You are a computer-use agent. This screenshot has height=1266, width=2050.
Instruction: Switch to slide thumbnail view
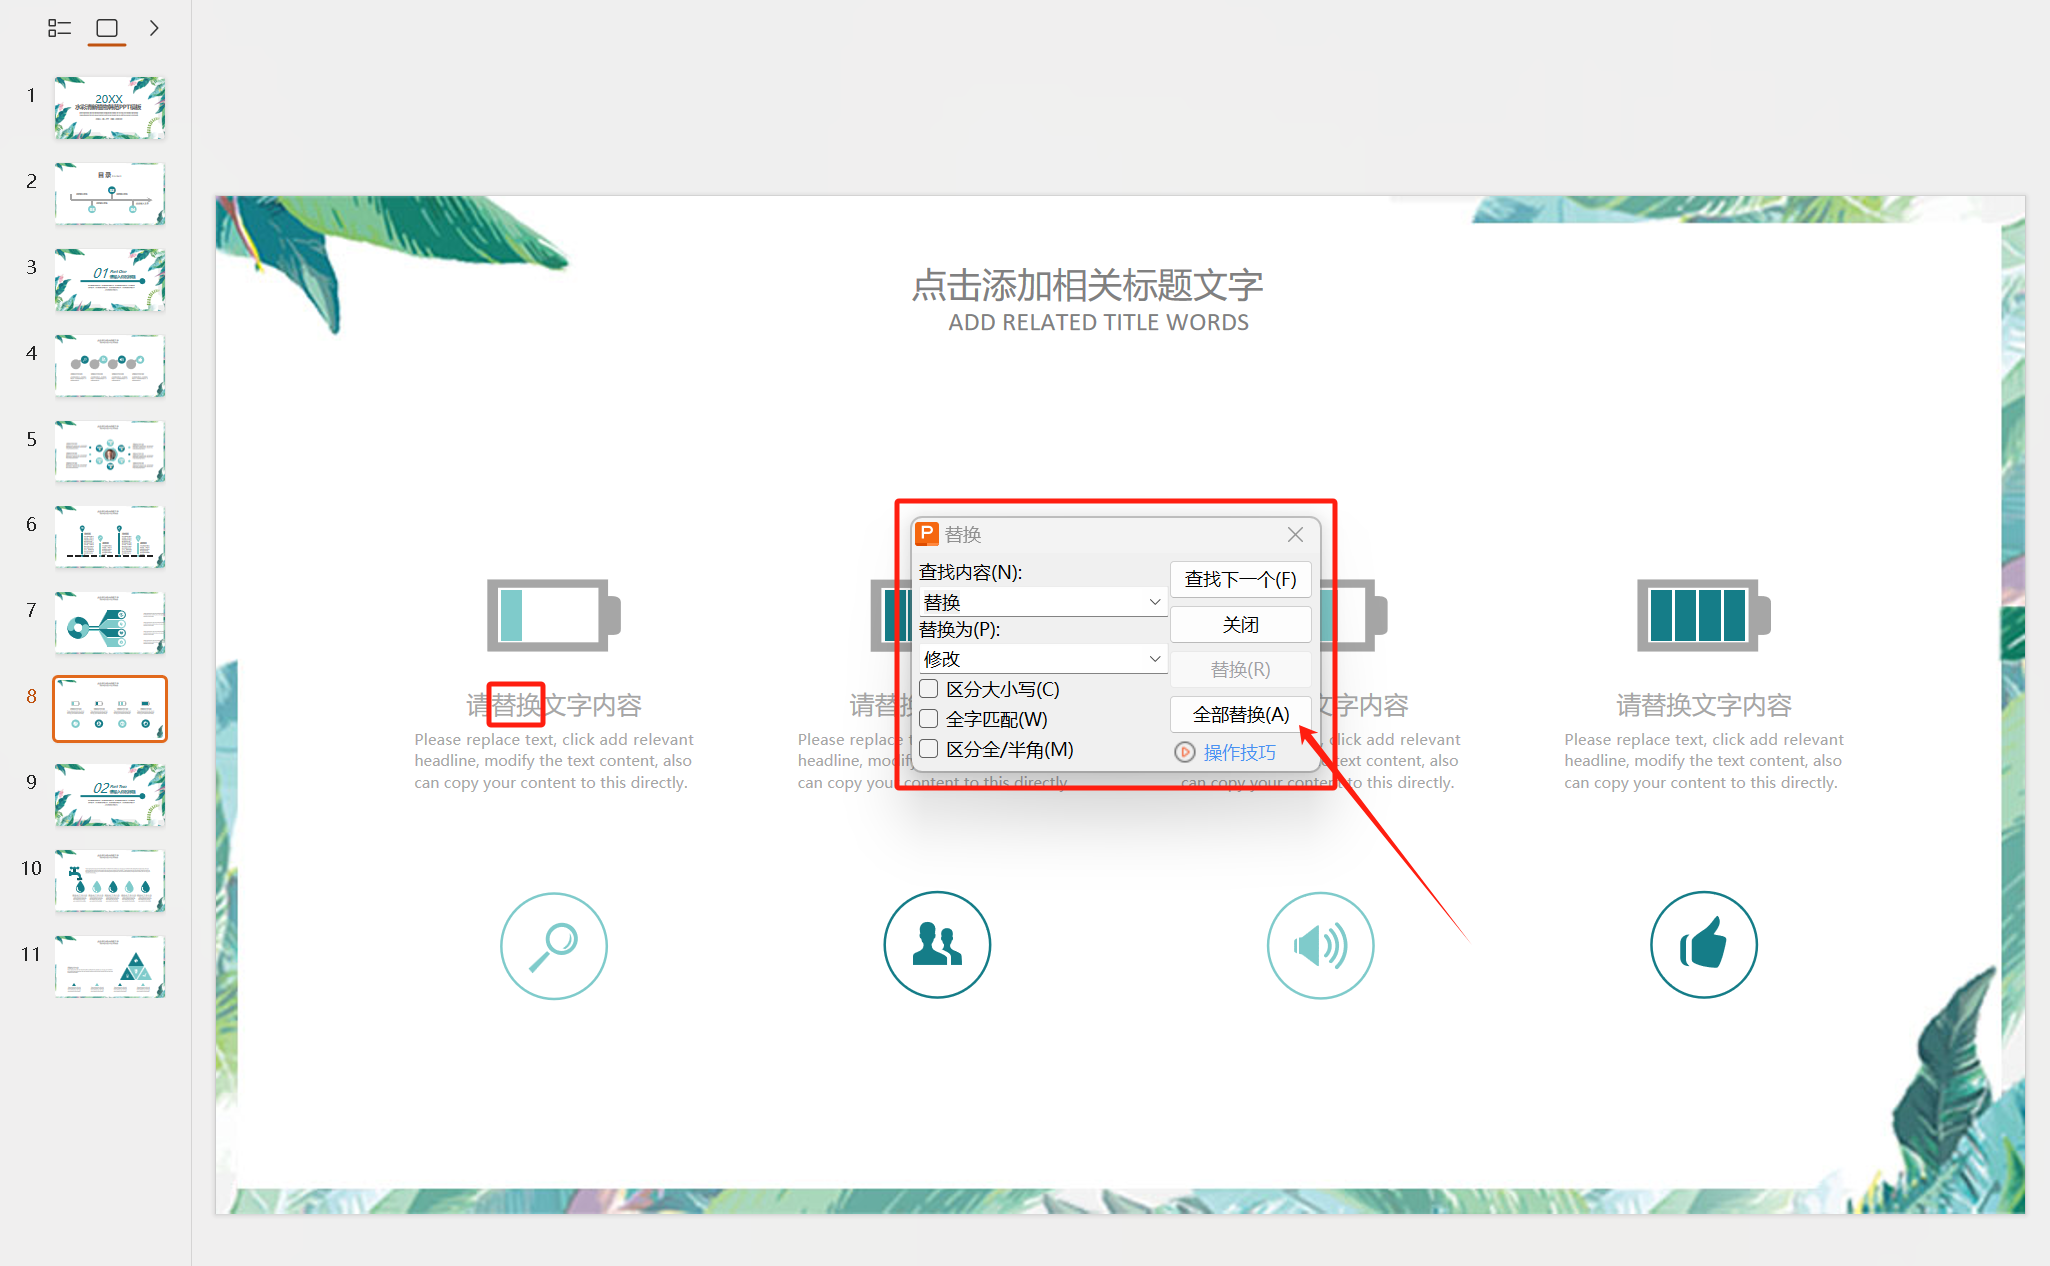coord(107,28)
